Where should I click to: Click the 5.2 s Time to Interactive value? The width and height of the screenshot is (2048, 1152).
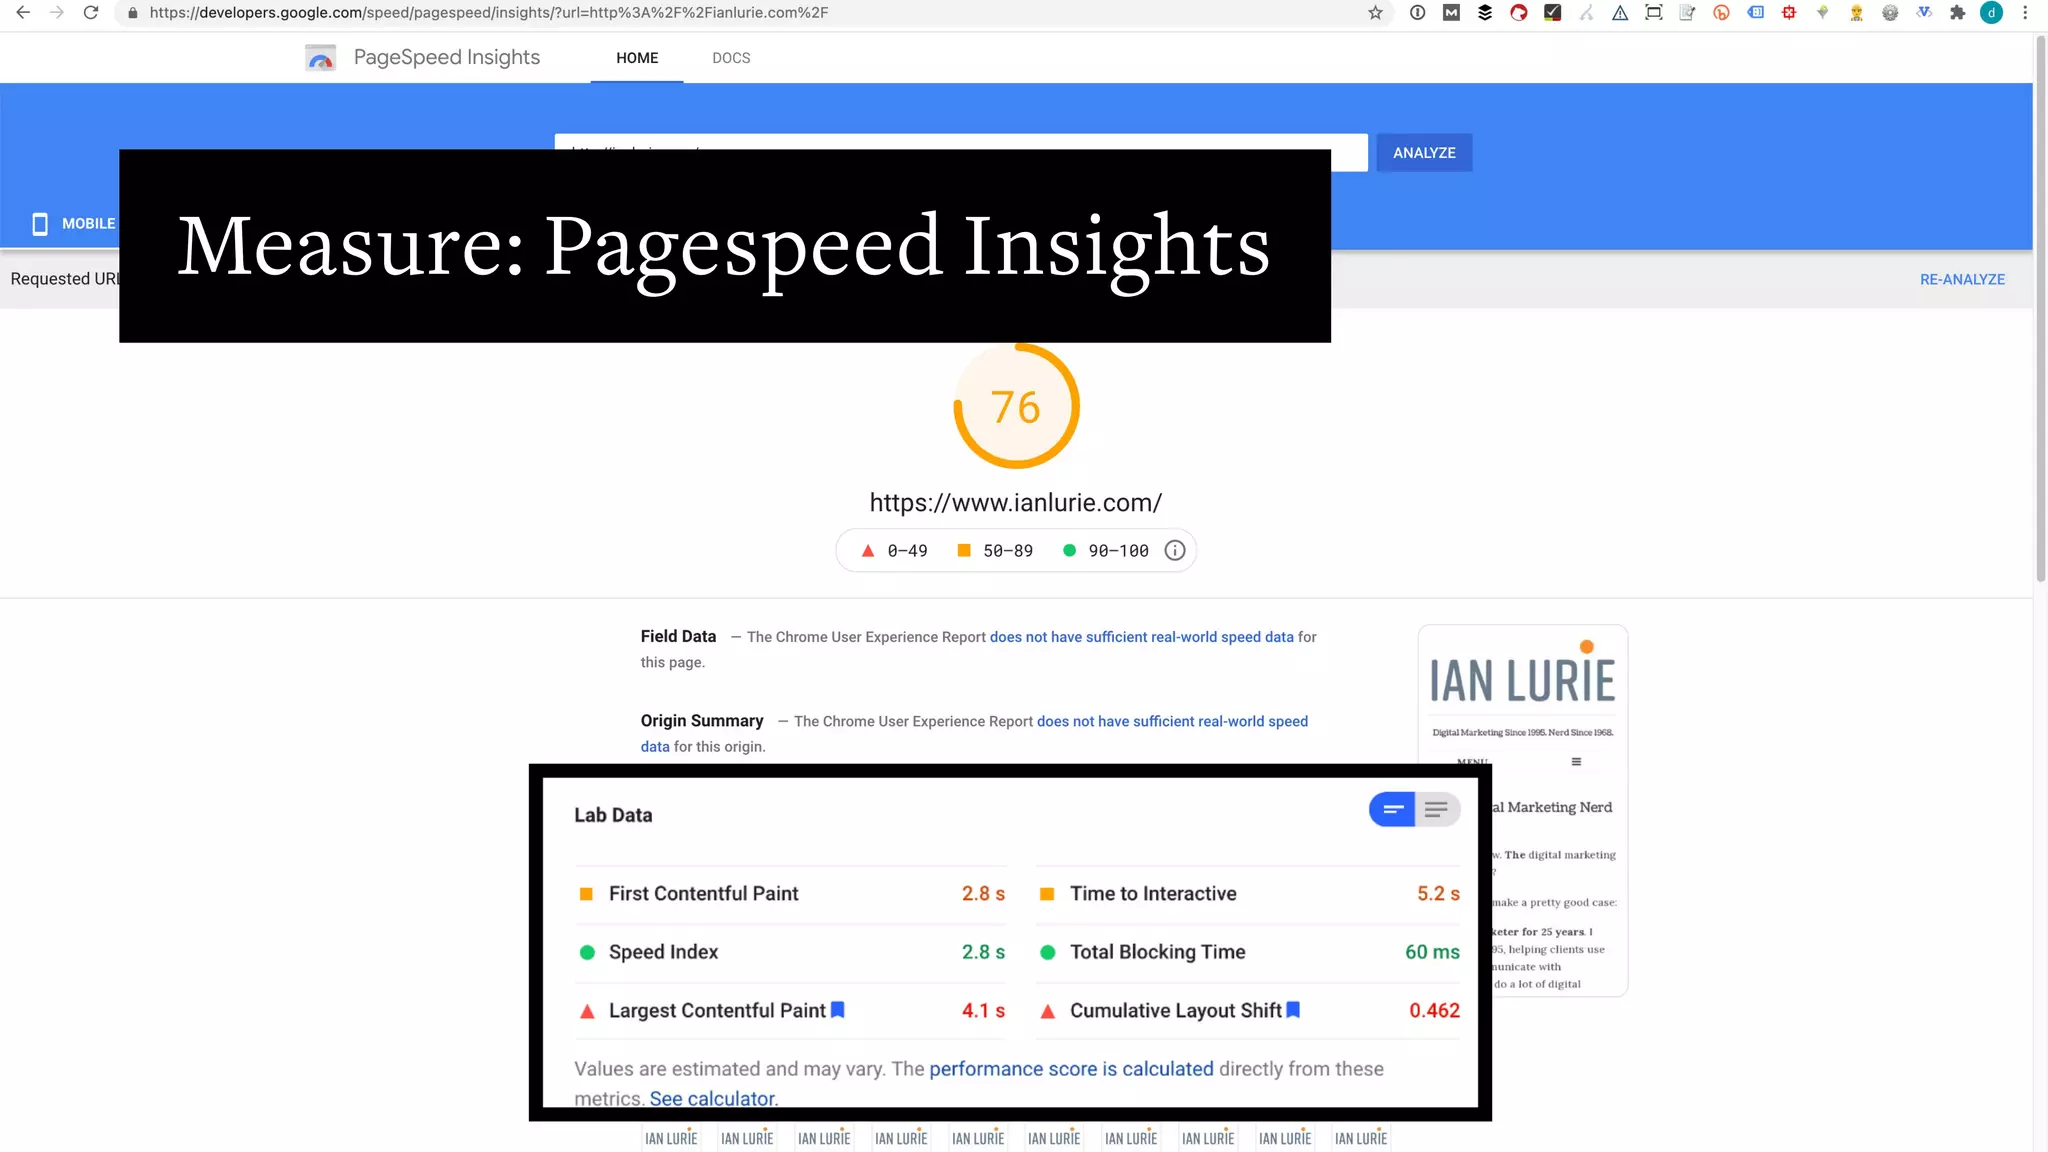(1438, 894)
